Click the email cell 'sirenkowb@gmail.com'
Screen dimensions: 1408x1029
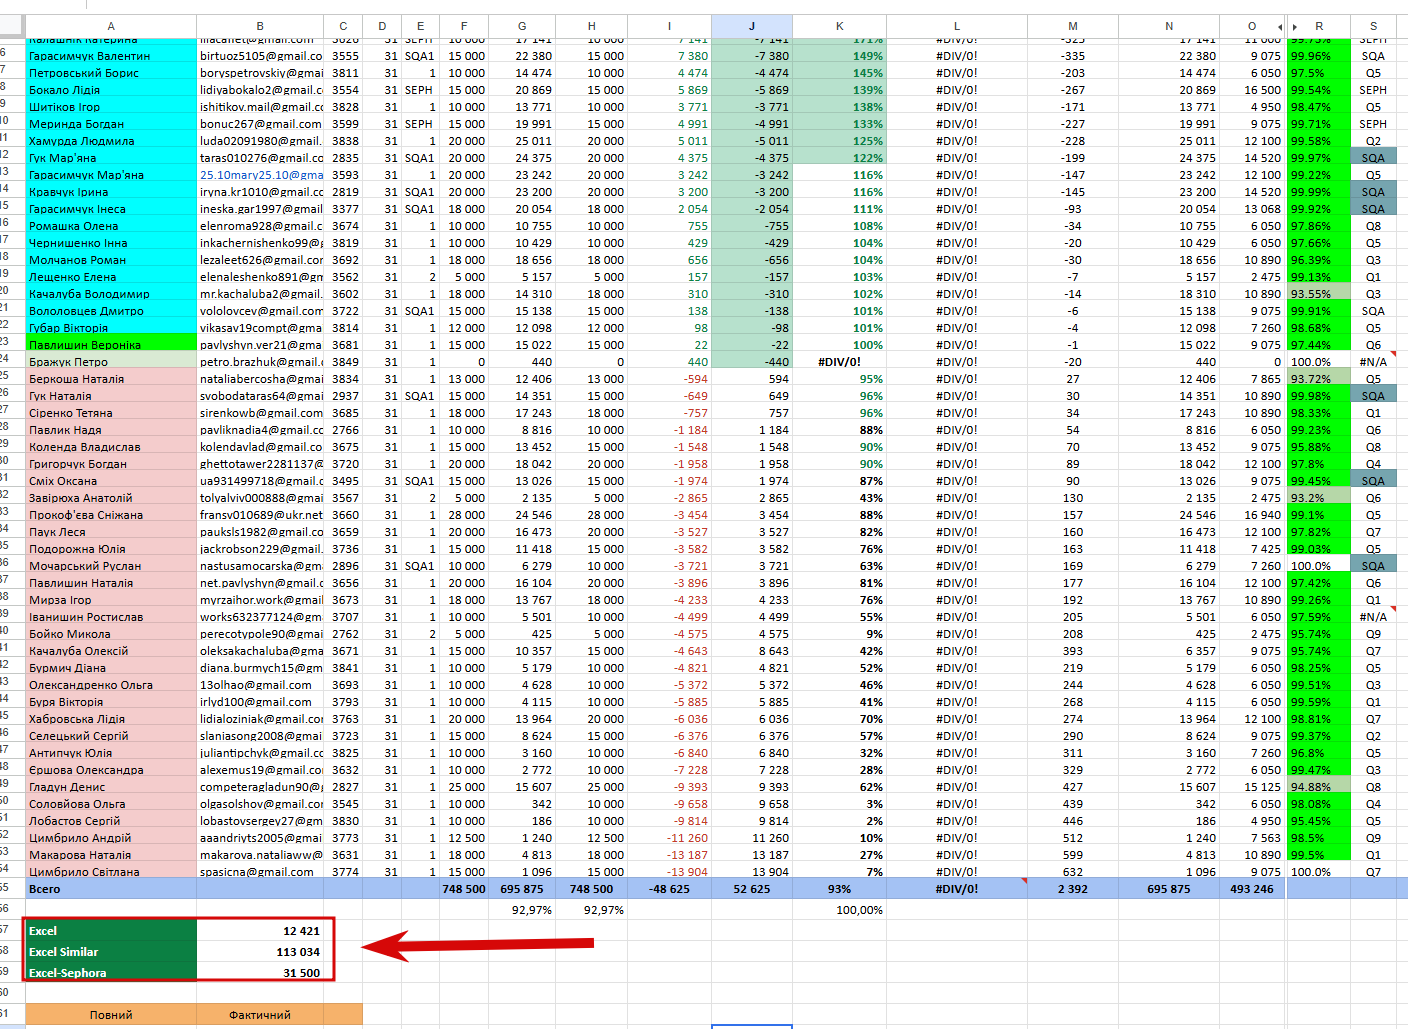click(260, 413)
